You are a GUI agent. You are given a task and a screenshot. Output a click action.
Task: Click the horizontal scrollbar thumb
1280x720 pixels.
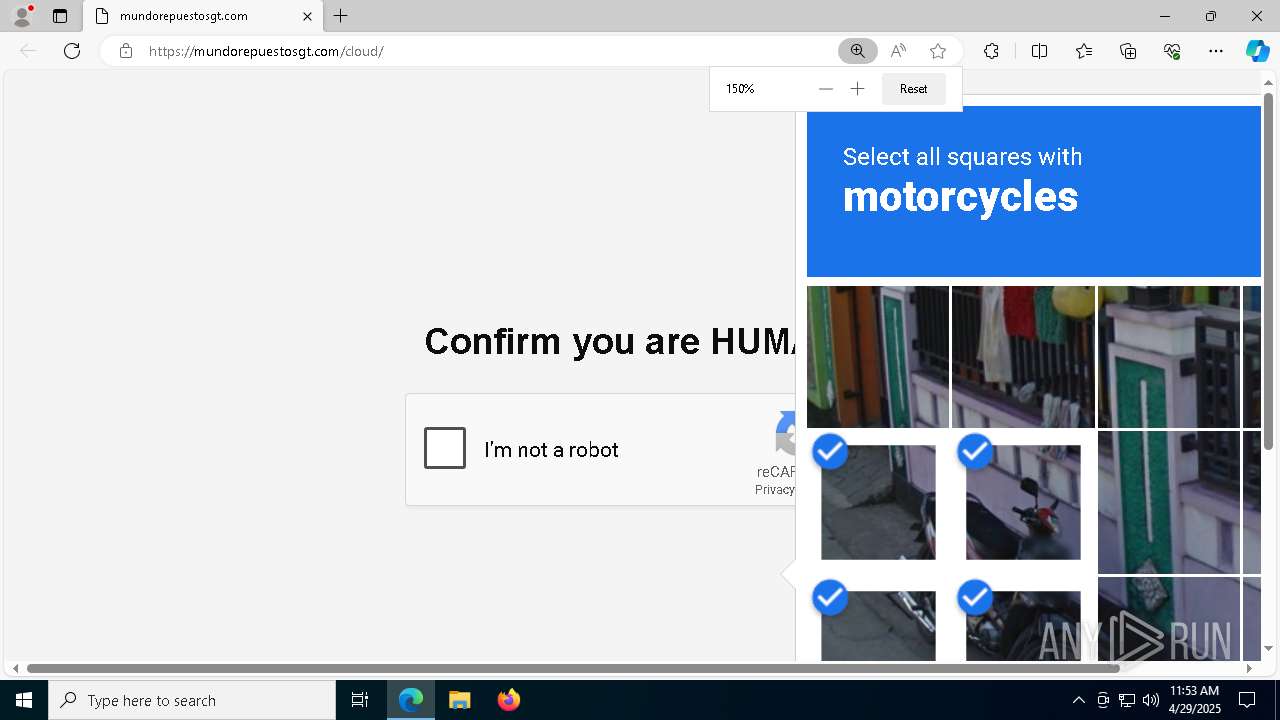click(x=573, y=668)
